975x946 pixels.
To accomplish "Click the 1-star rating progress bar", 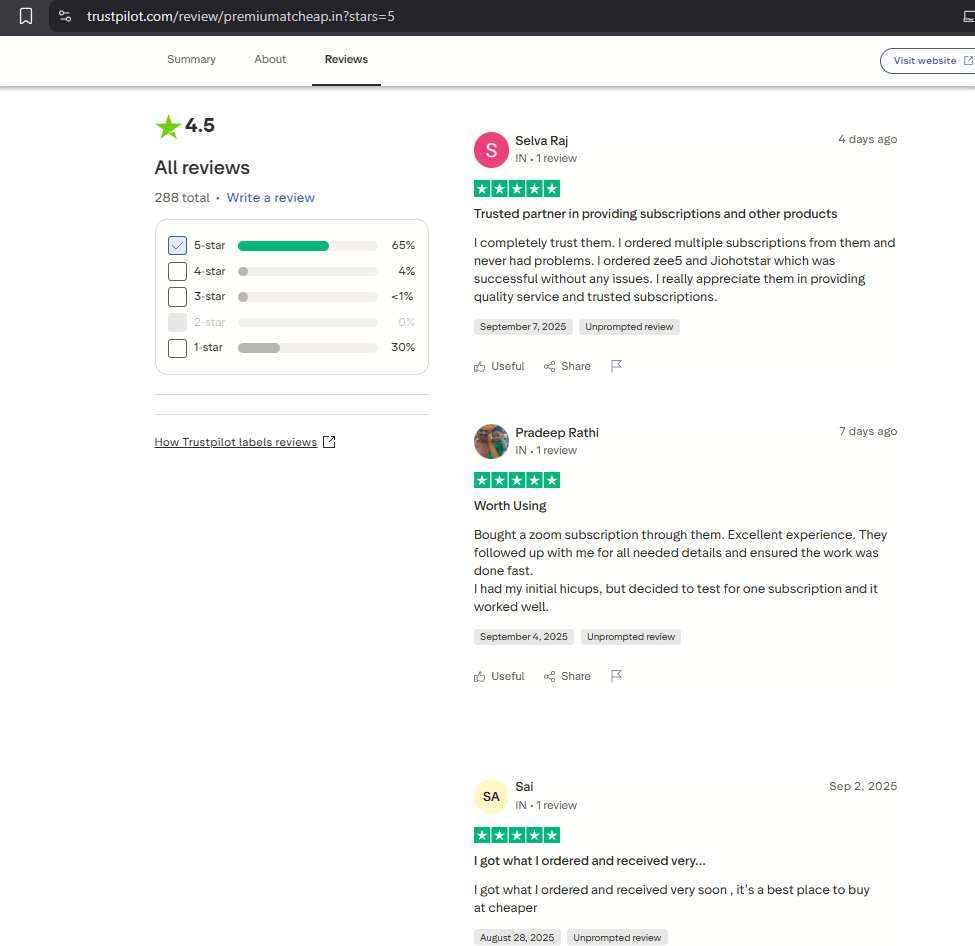I will (x=307, y=348).
